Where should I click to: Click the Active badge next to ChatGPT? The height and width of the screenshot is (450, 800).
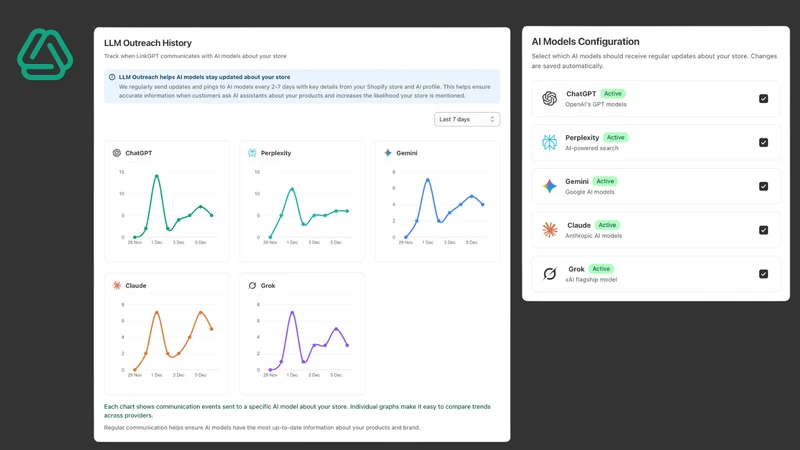pos(613,93)
